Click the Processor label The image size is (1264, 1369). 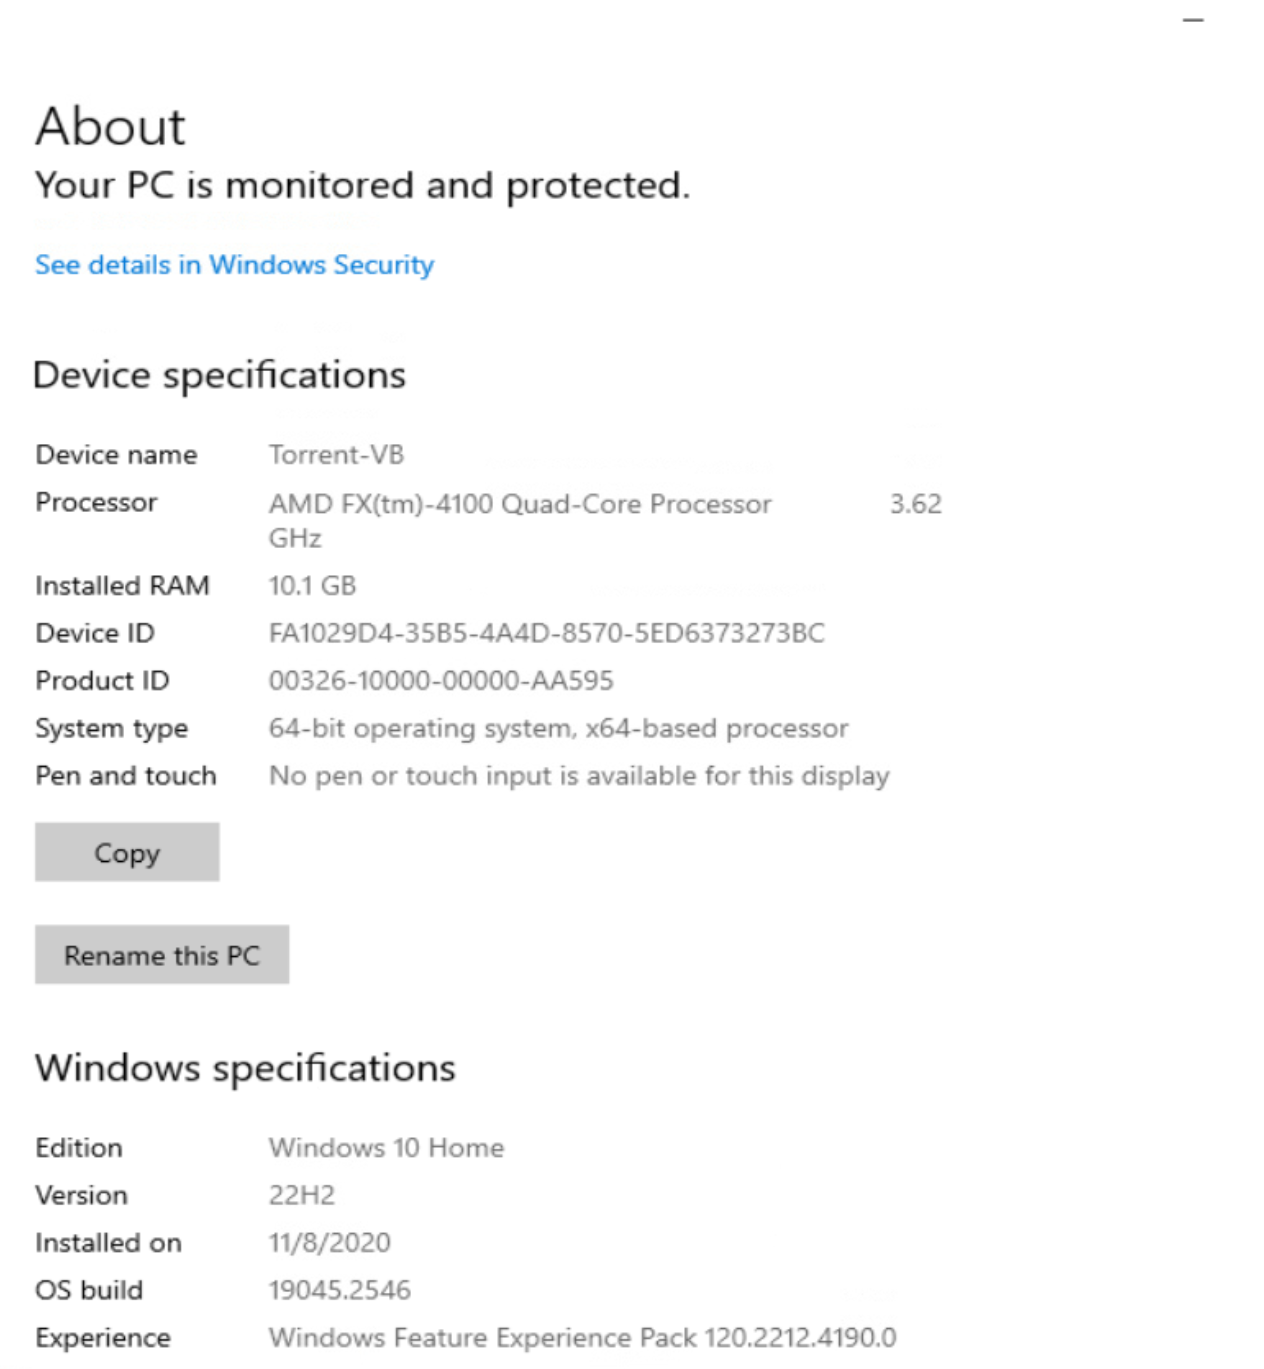coord(96,502)
